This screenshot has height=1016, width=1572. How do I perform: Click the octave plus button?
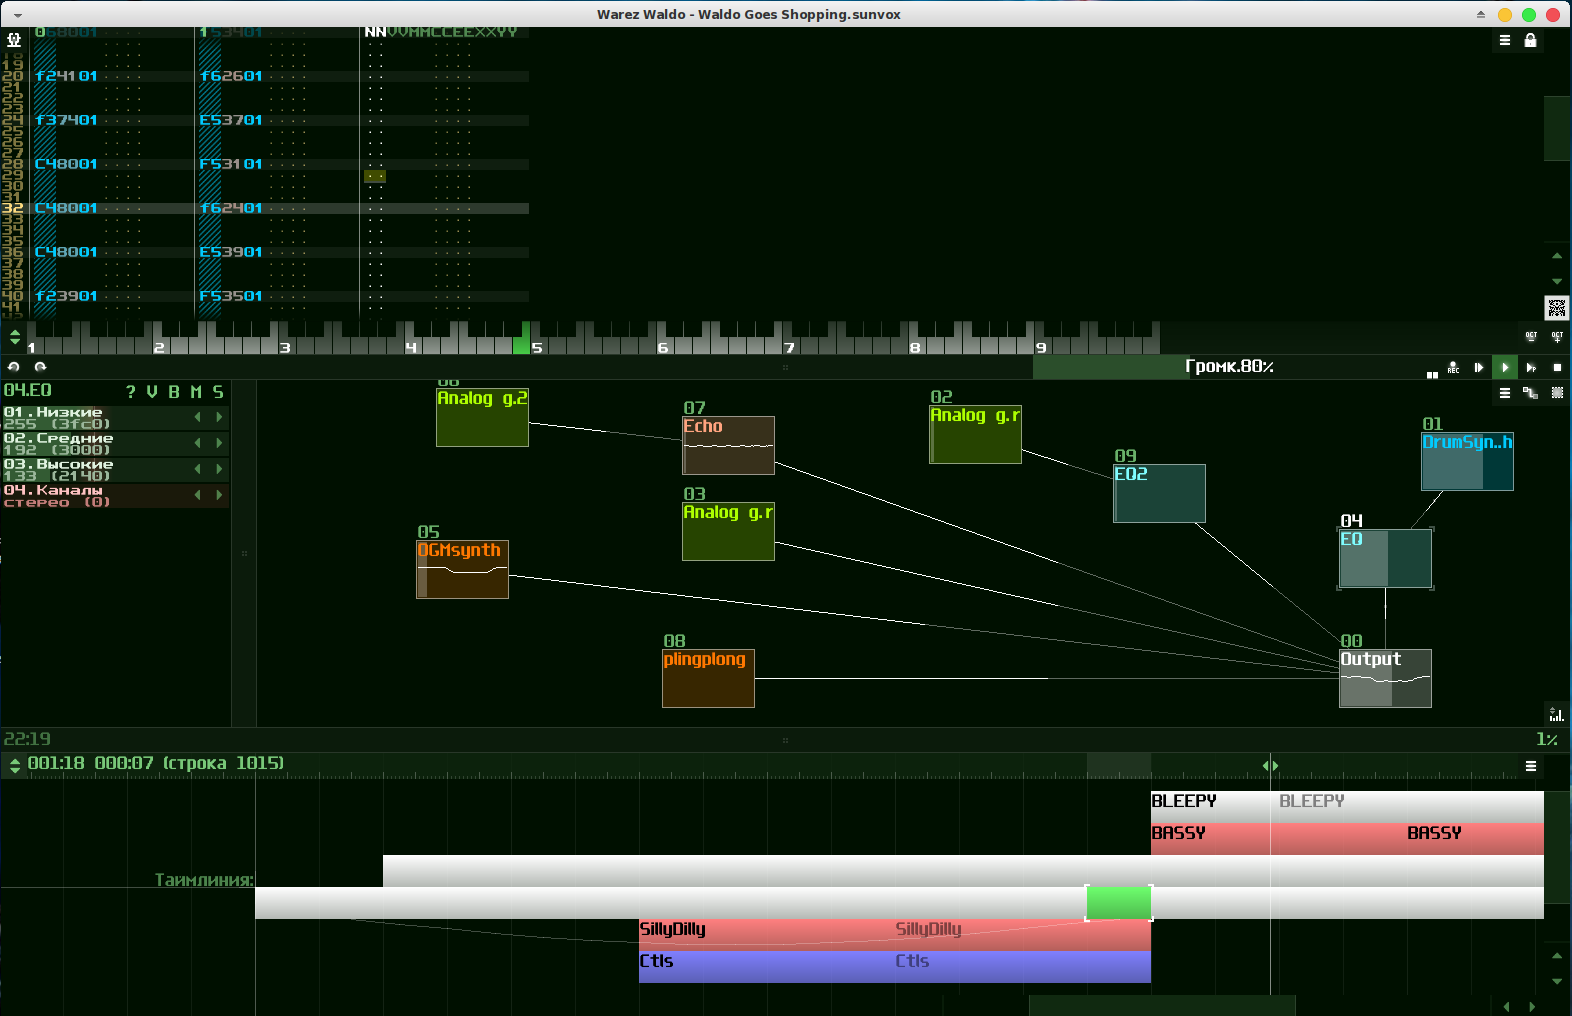tap(1557, 337)
